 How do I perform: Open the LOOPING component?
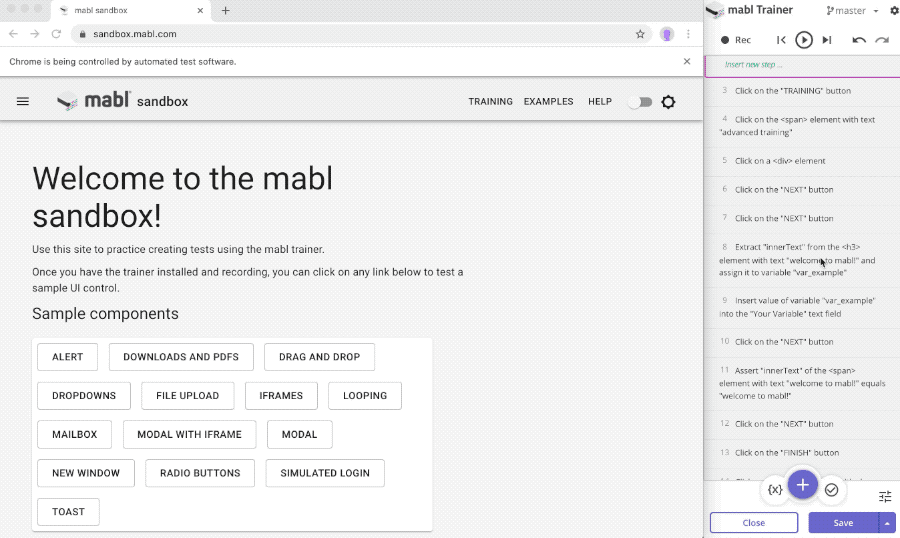point(365,396)
